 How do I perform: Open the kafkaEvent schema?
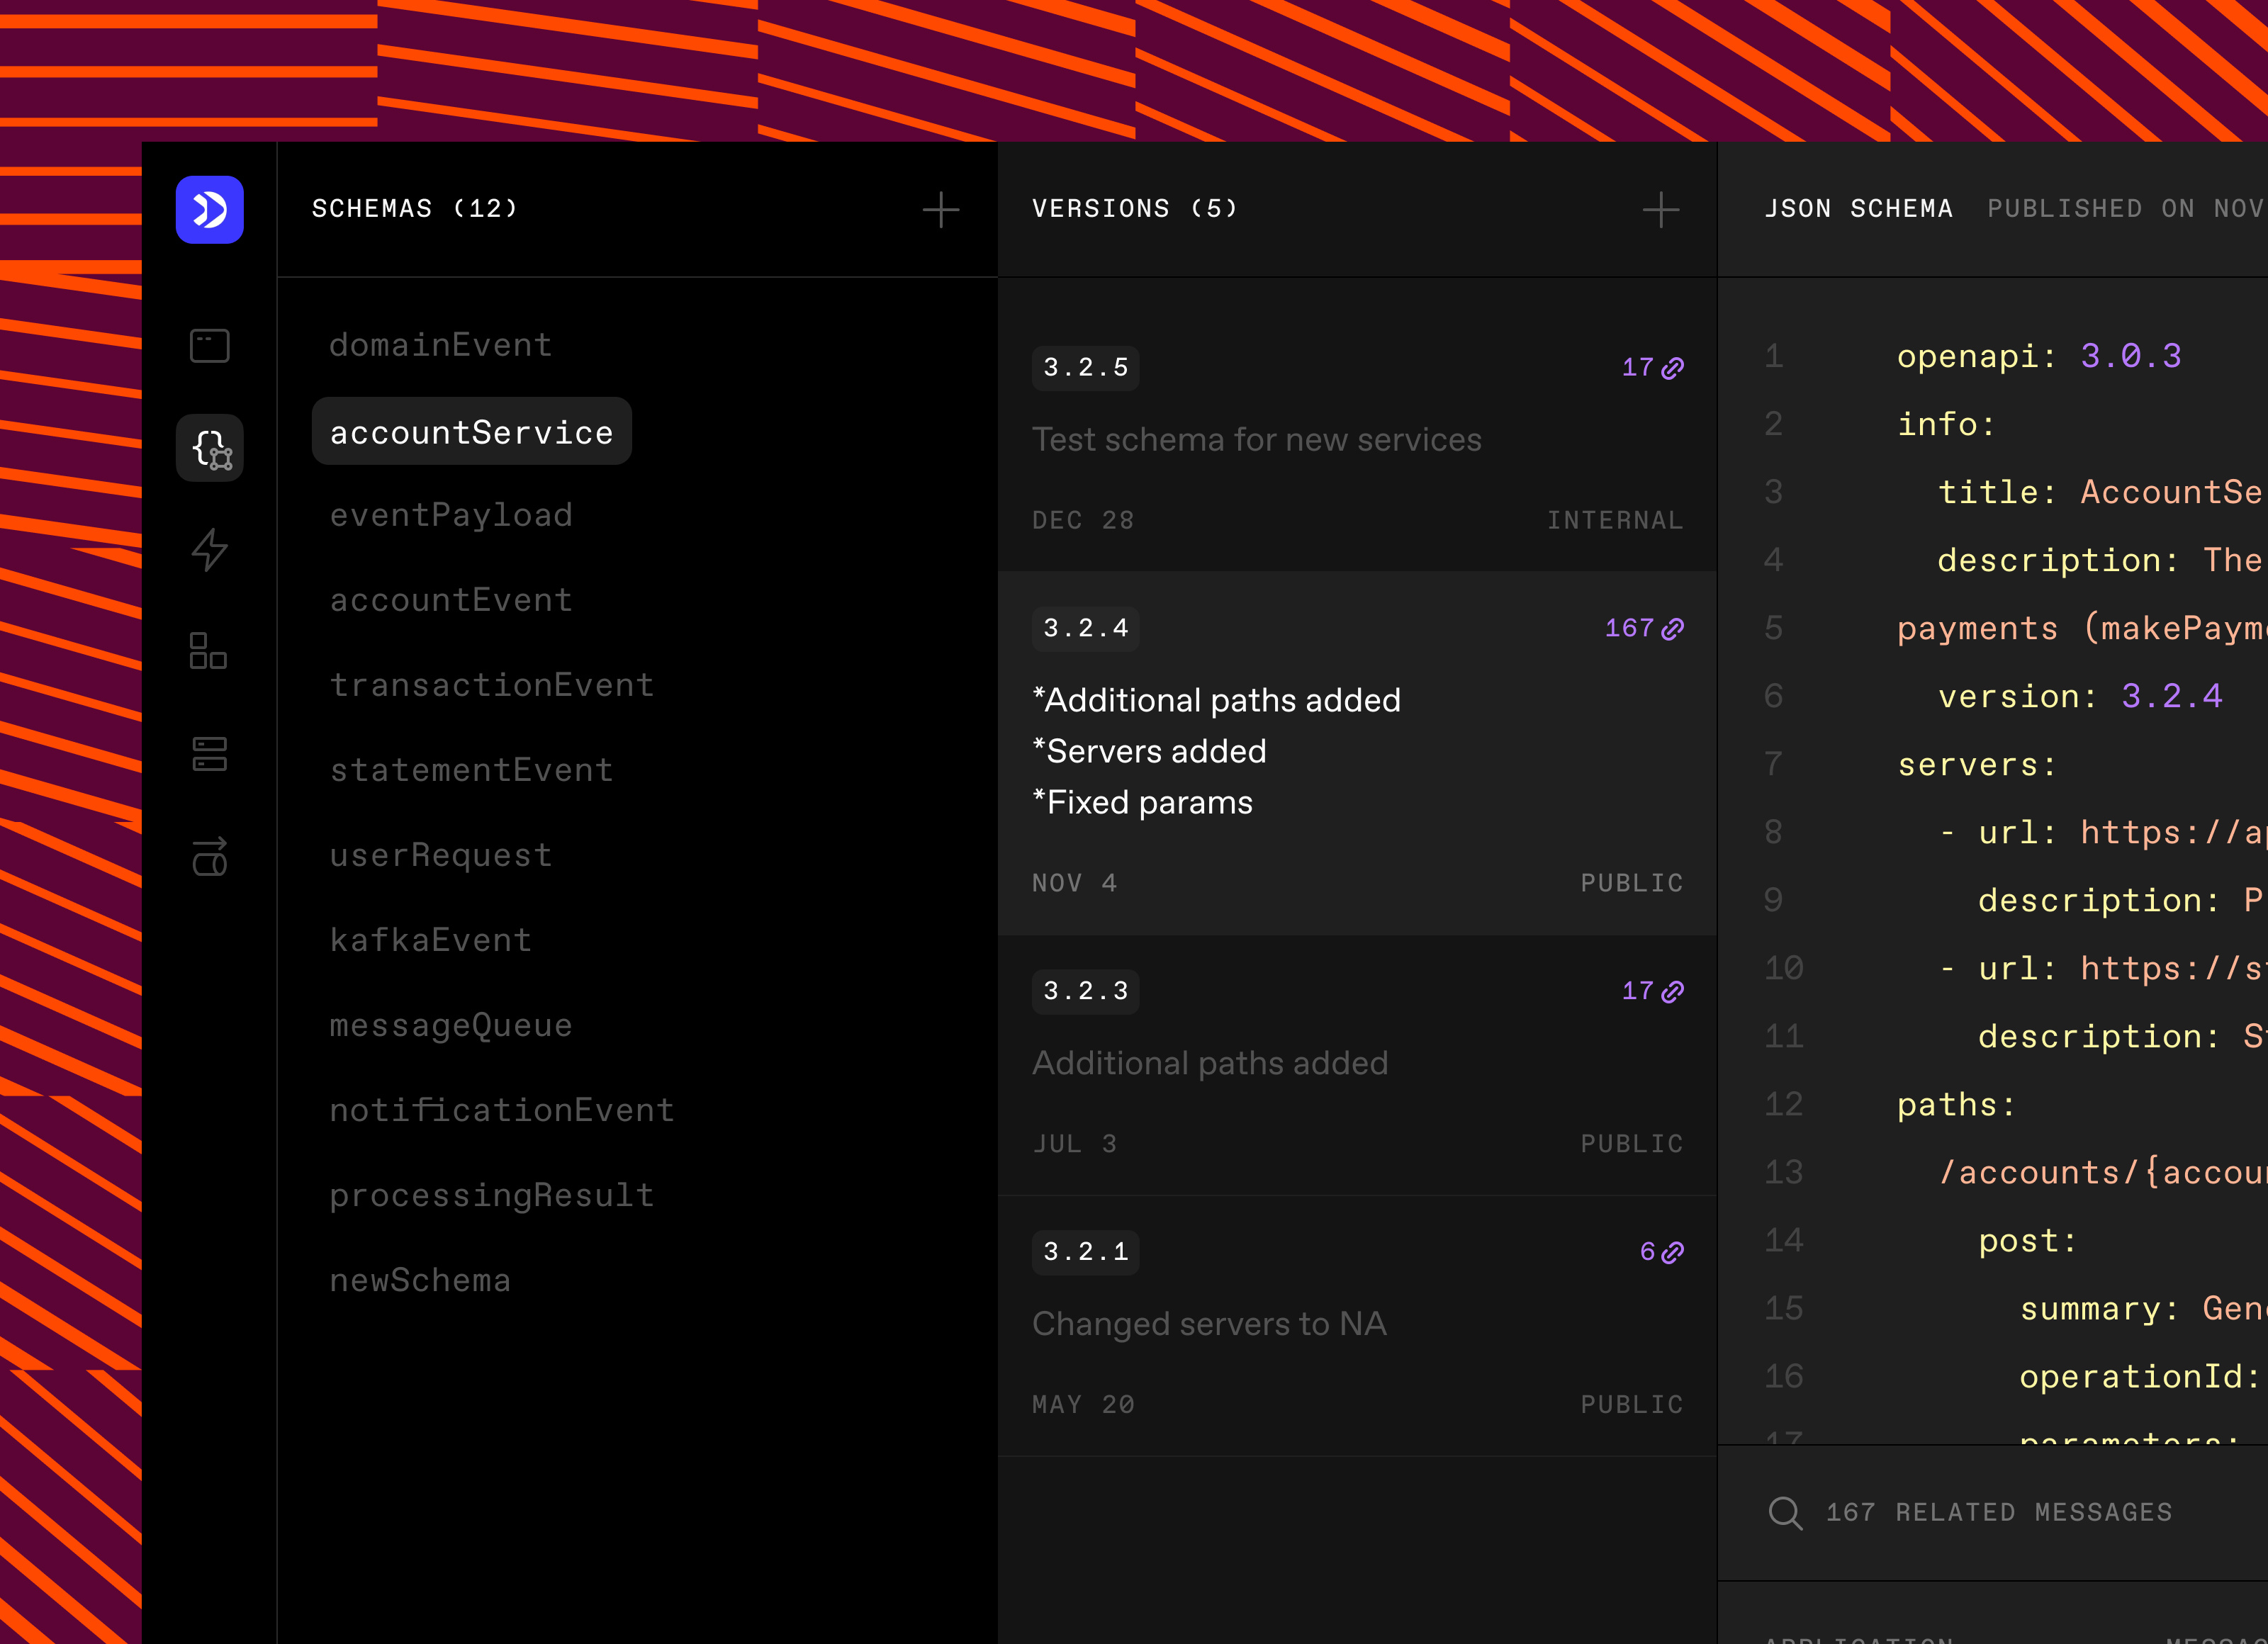pos(430,939)
